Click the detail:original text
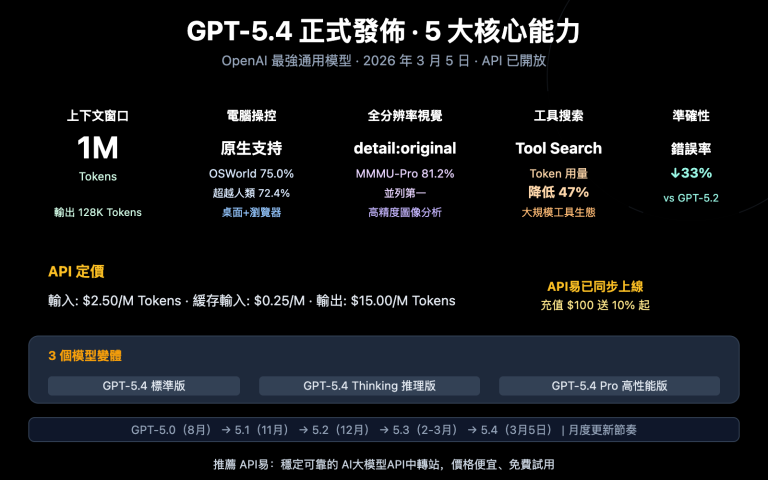Screen dimensions: 768x480 coord(405,148)
